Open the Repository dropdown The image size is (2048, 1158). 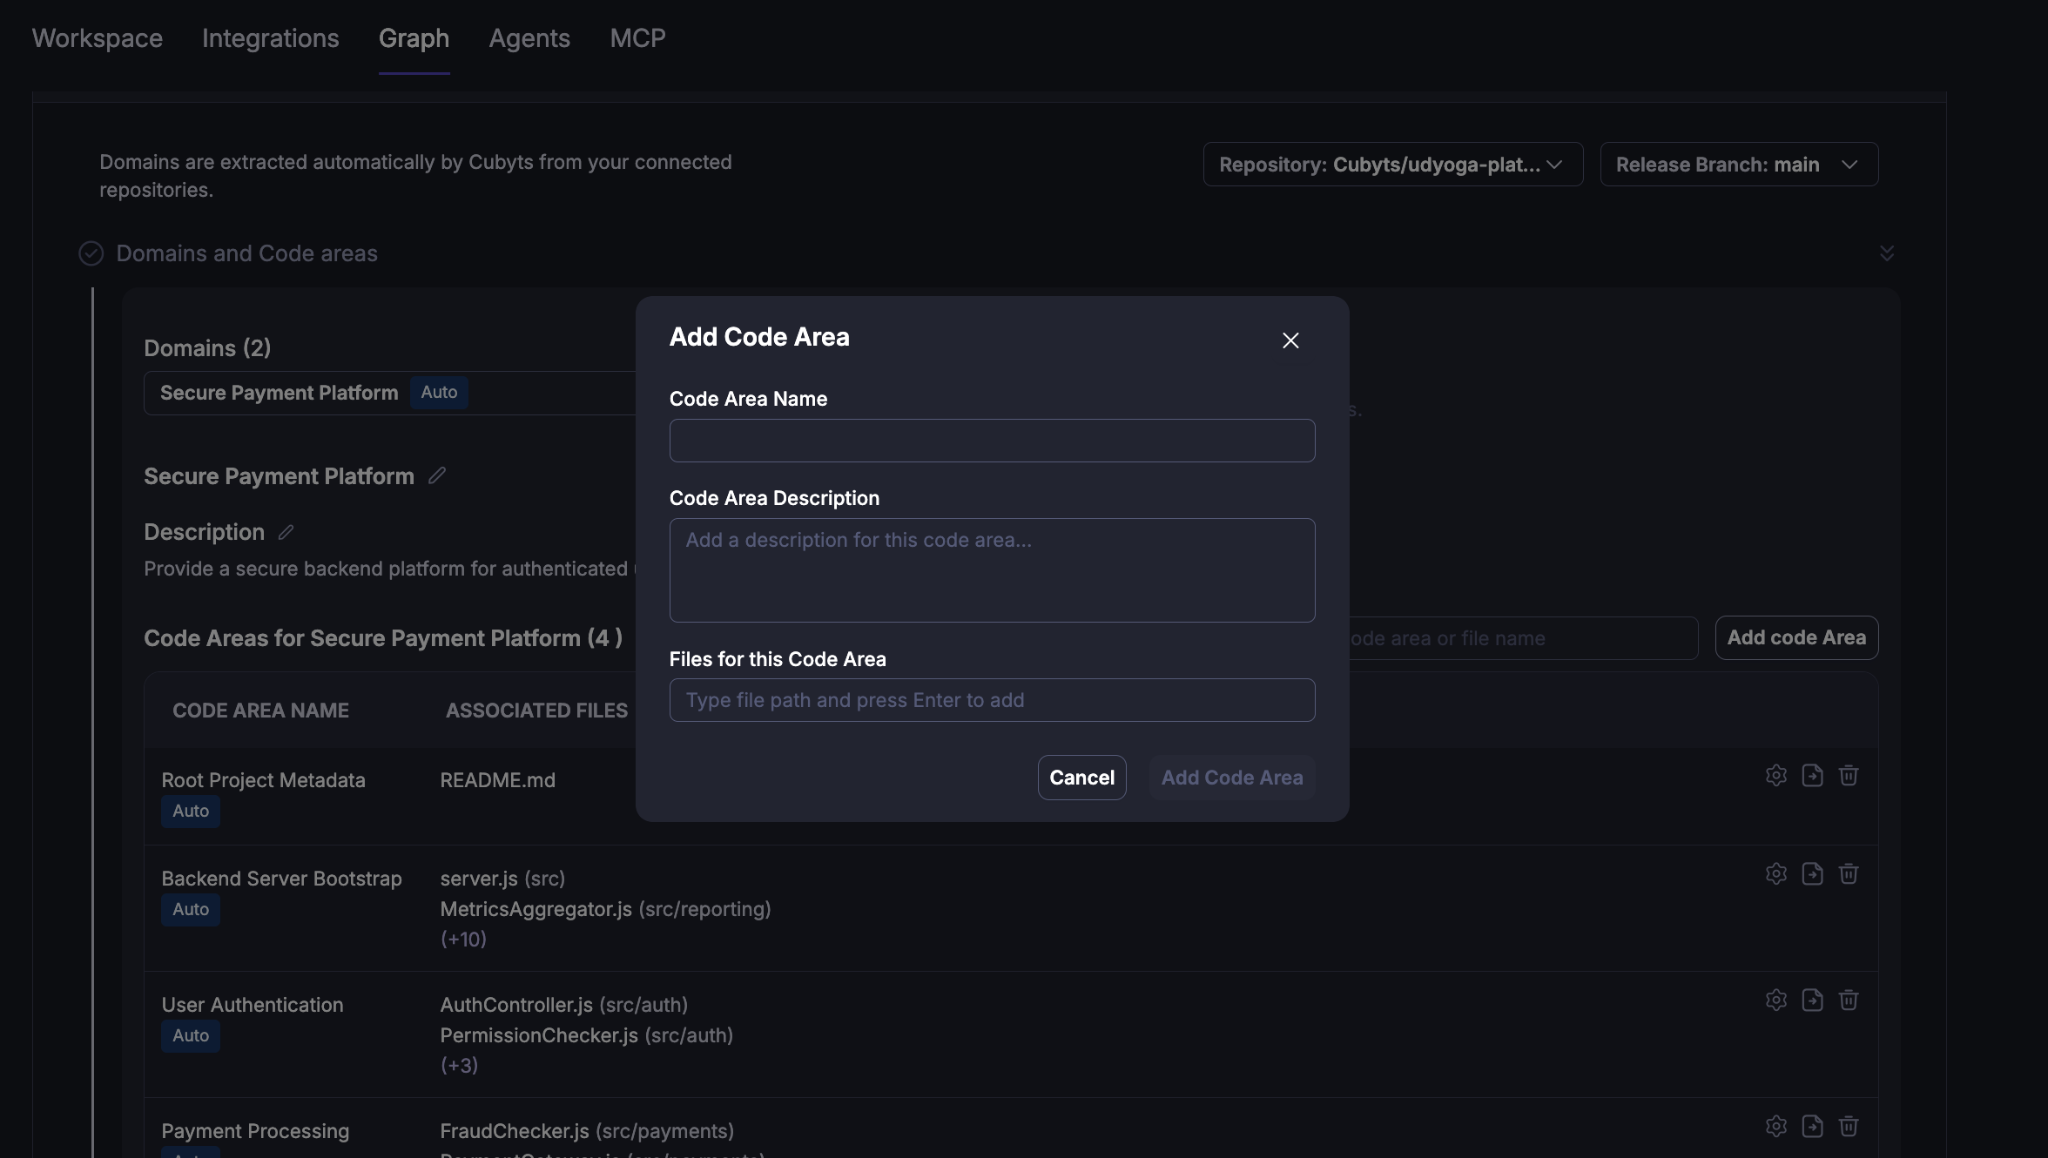1392,164
